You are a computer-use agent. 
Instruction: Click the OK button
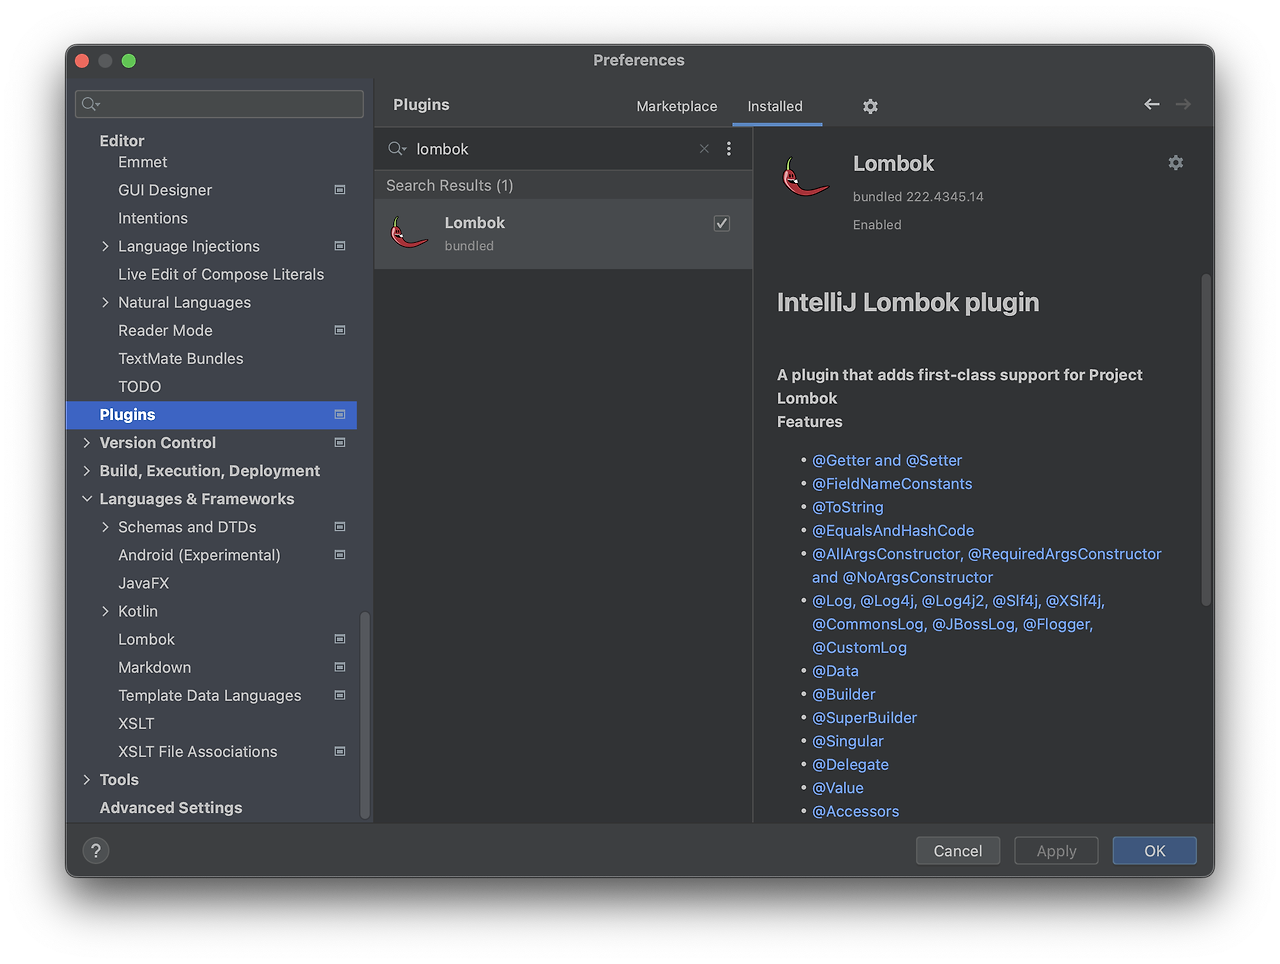(x=1155, y=851)
